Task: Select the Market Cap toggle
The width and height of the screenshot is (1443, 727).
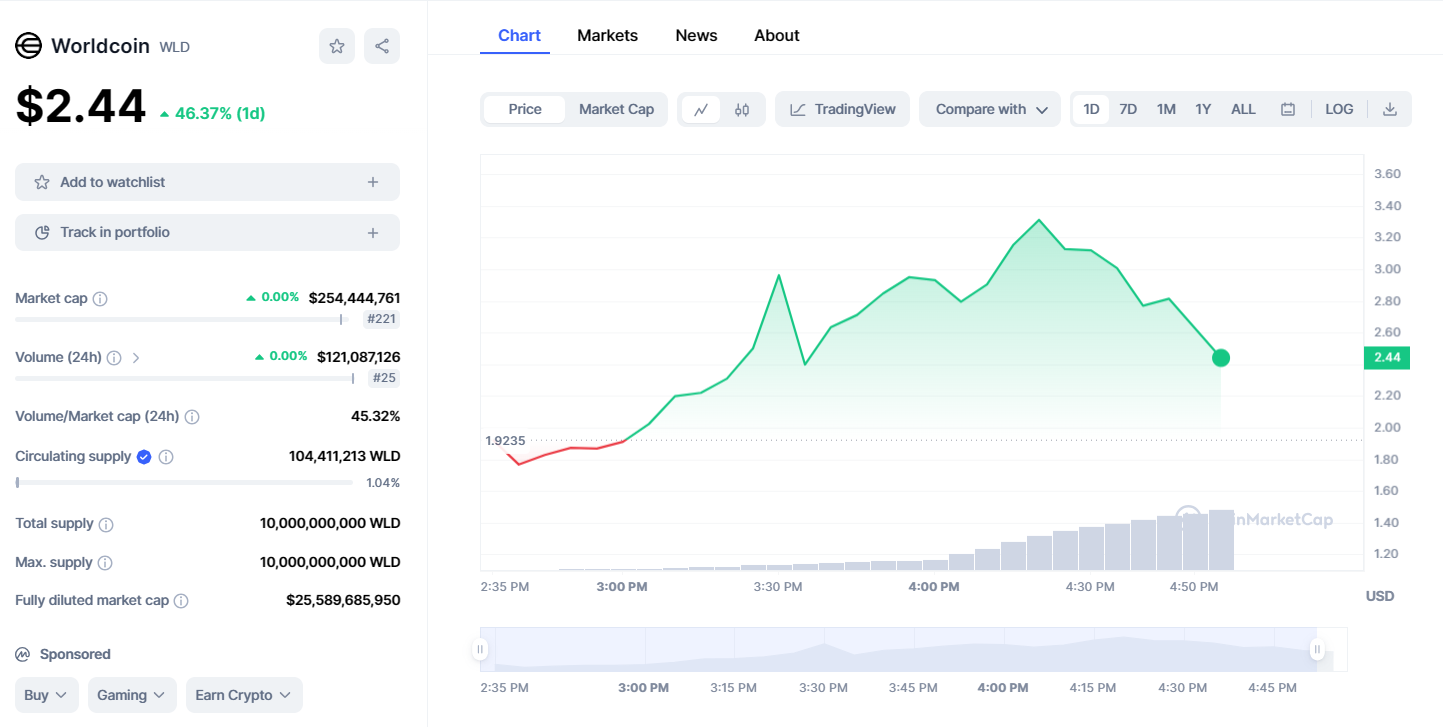Action: (616, 109)
